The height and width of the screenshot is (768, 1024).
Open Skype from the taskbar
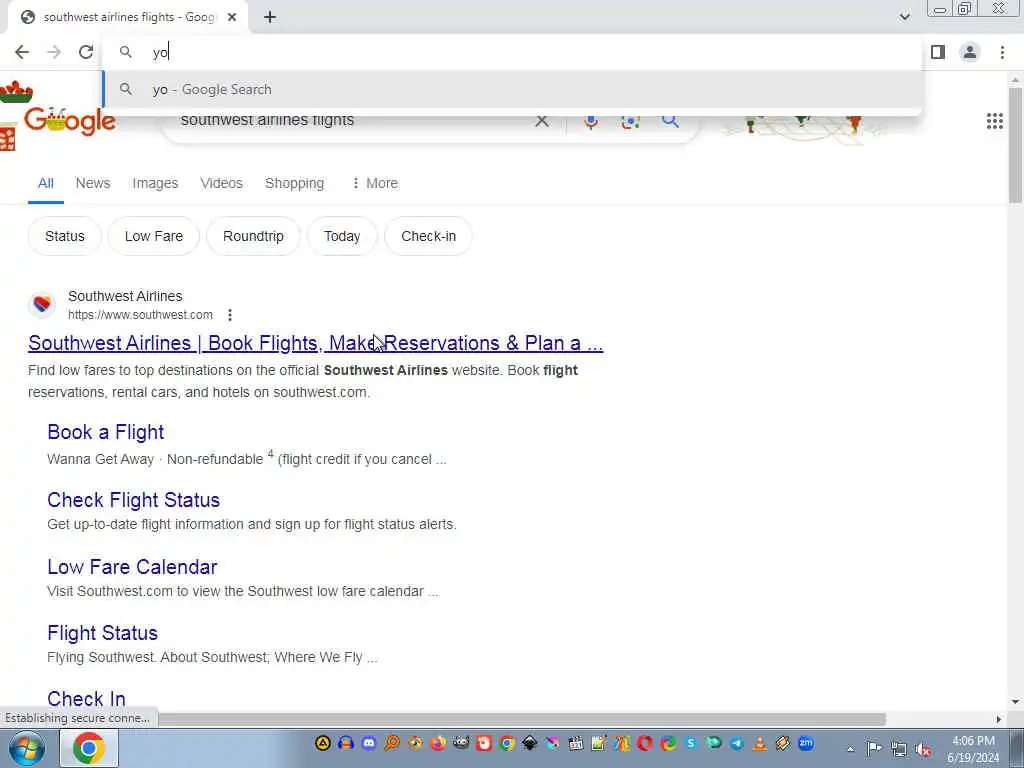(x=691, y=743)
